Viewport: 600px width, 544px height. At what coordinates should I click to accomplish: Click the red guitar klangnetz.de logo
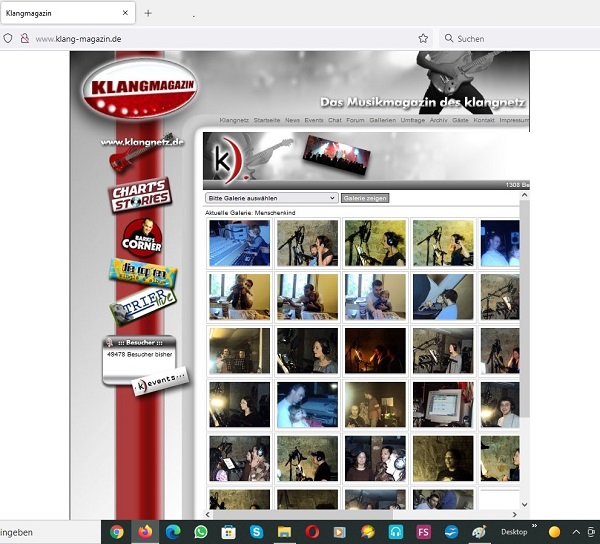pos(141,149)
